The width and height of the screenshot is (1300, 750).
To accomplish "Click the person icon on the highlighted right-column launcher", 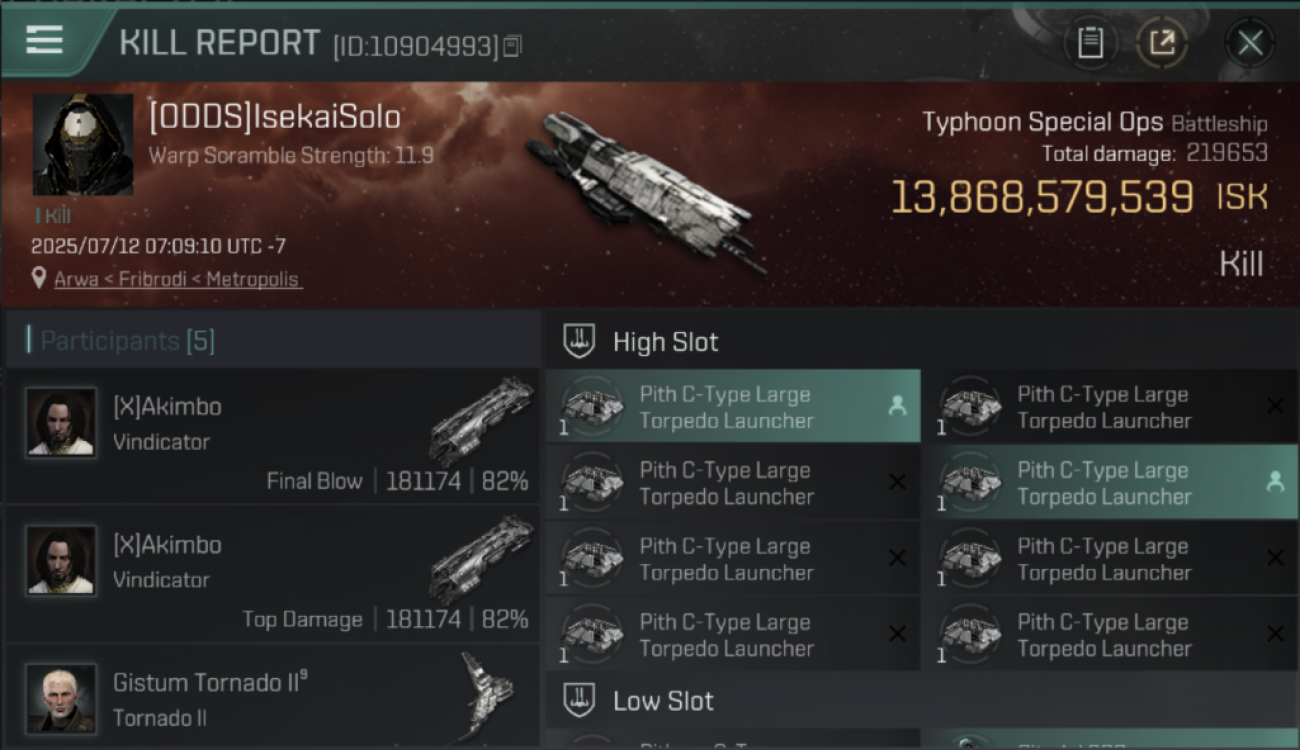I will pyautogui.click(x=1275, y=482).
